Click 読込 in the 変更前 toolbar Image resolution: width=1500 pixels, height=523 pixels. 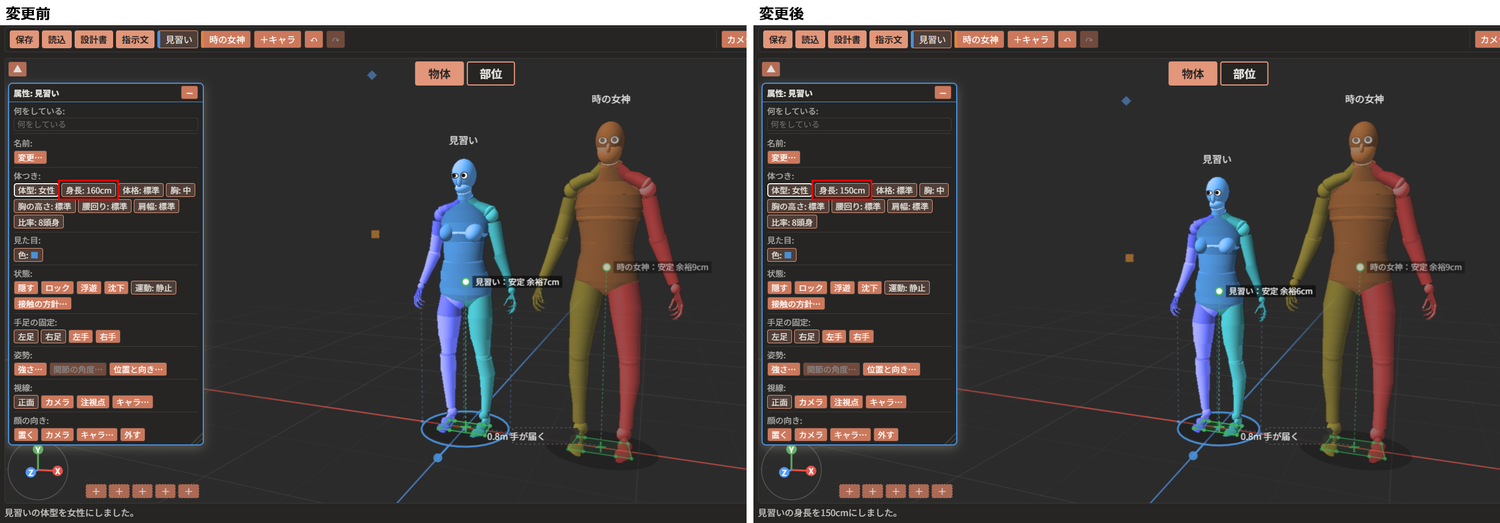(57, 40)
